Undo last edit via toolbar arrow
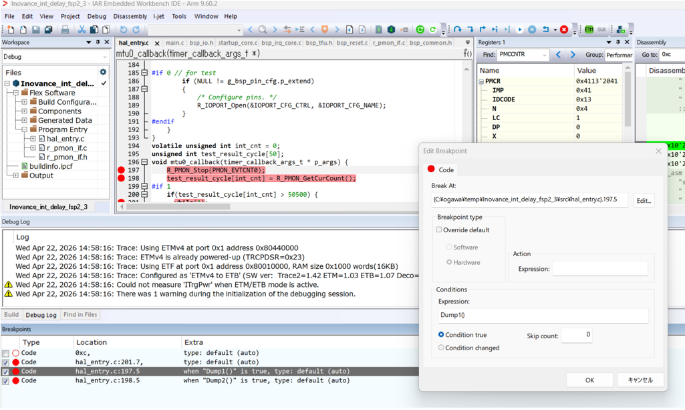Image resolution: width=685 pixels, height=410 pixels. (124, 30)
